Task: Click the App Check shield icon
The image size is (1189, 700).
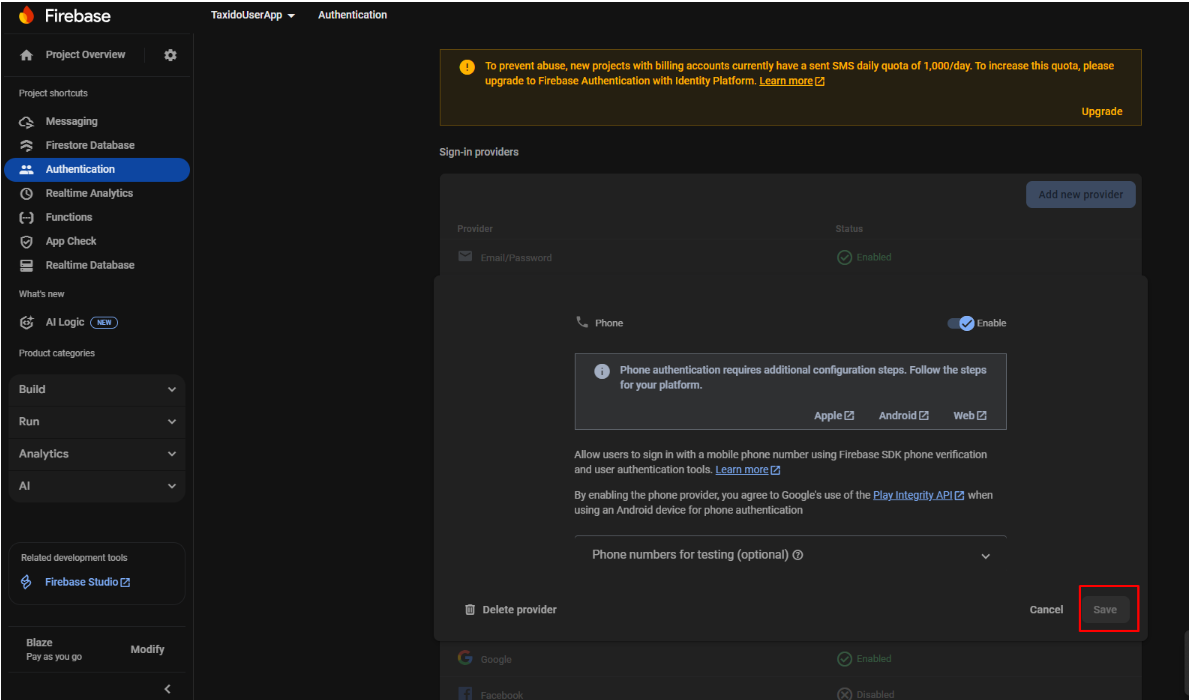Action: click(27, 242)
